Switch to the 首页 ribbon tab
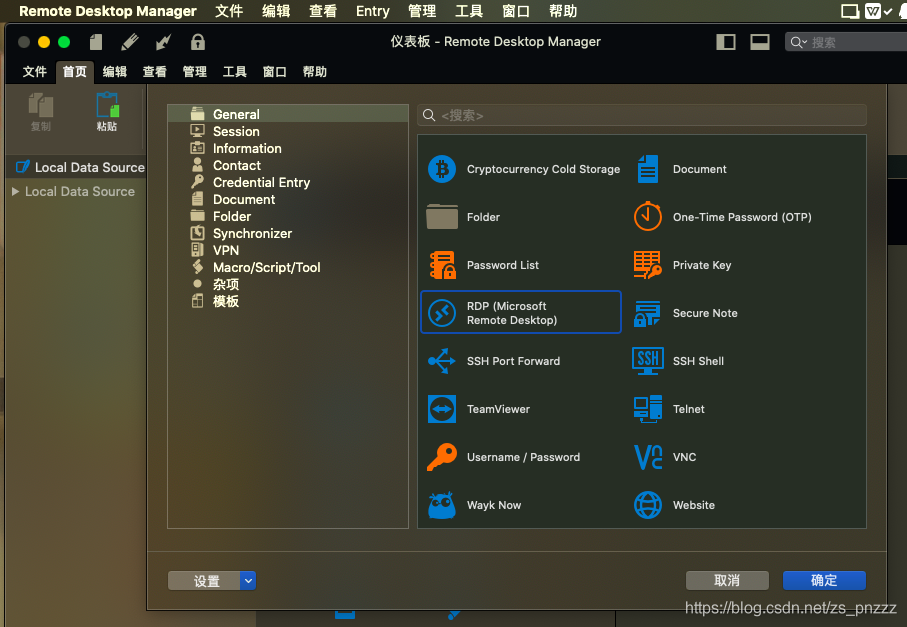907x627 pixels. [x=75, y=72]
